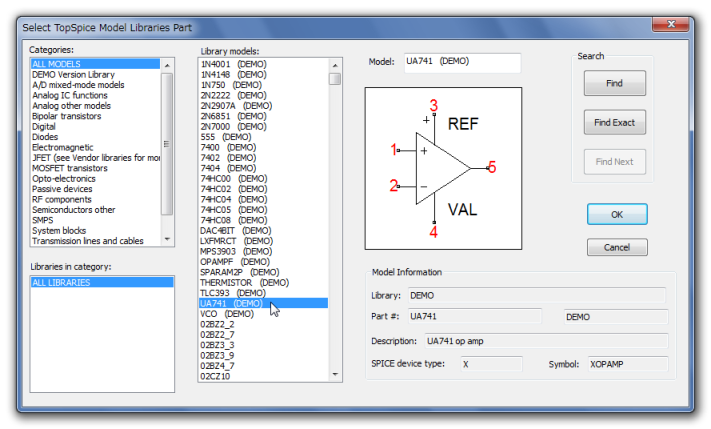Pick Digital category
The image size is (711, 429).
click(x=95, y=127)
